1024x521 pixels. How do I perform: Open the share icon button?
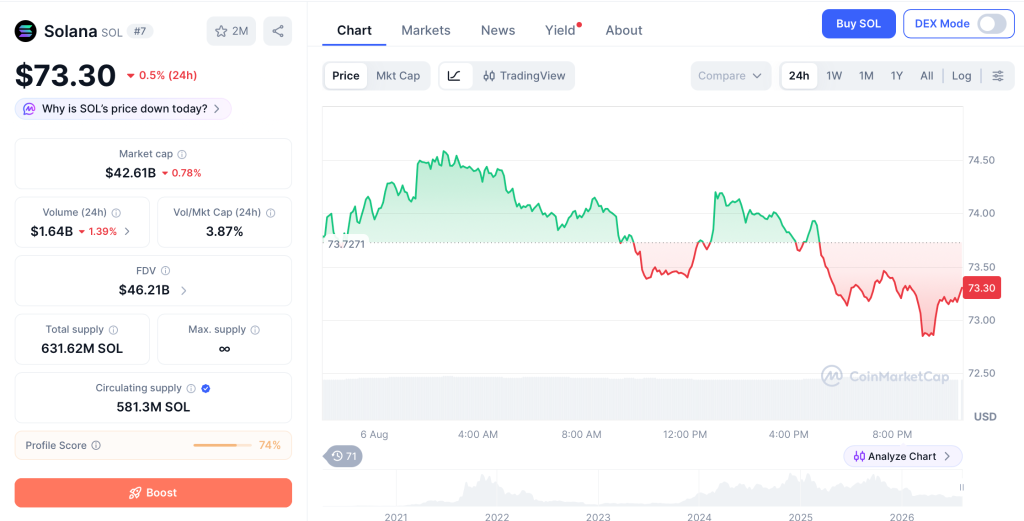click(278, 31)
